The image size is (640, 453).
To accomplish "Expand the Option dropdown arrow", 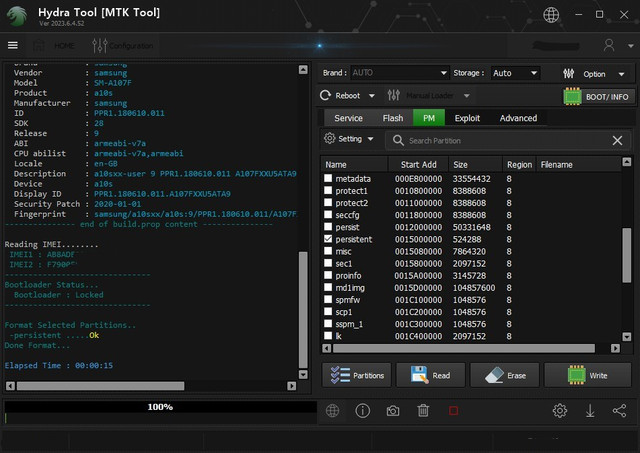I will 621,74.
